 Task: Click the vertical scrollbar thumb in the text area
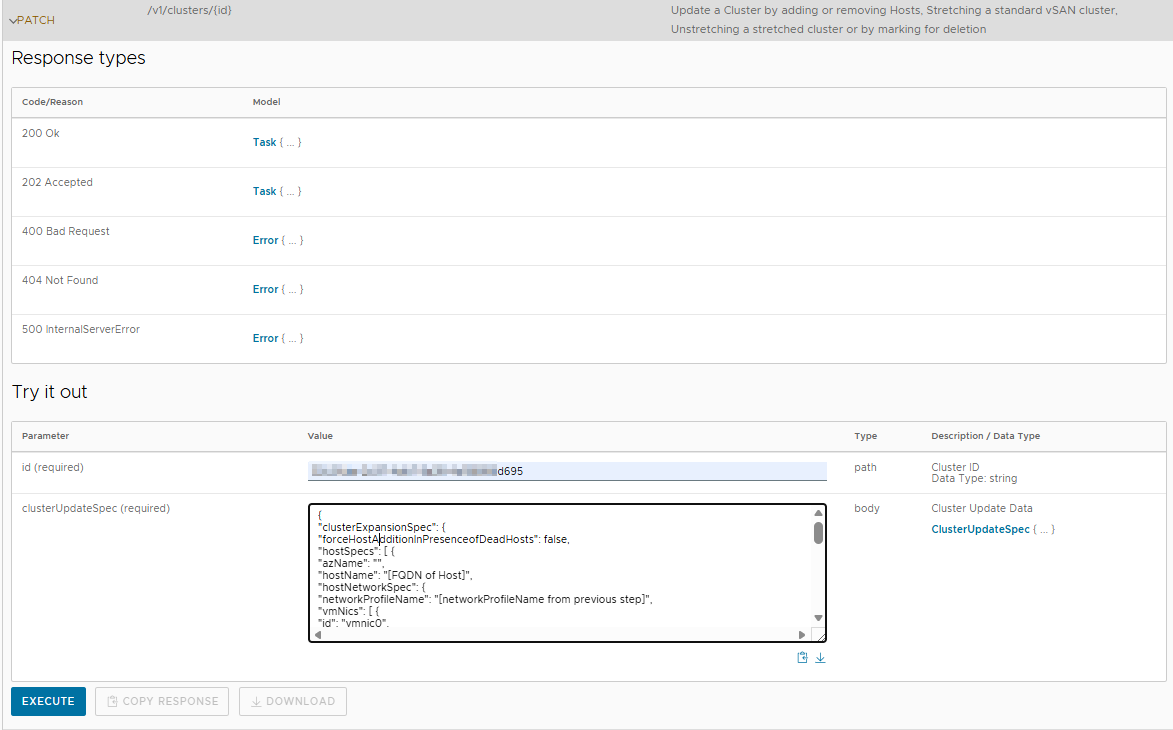pos(818,533)
